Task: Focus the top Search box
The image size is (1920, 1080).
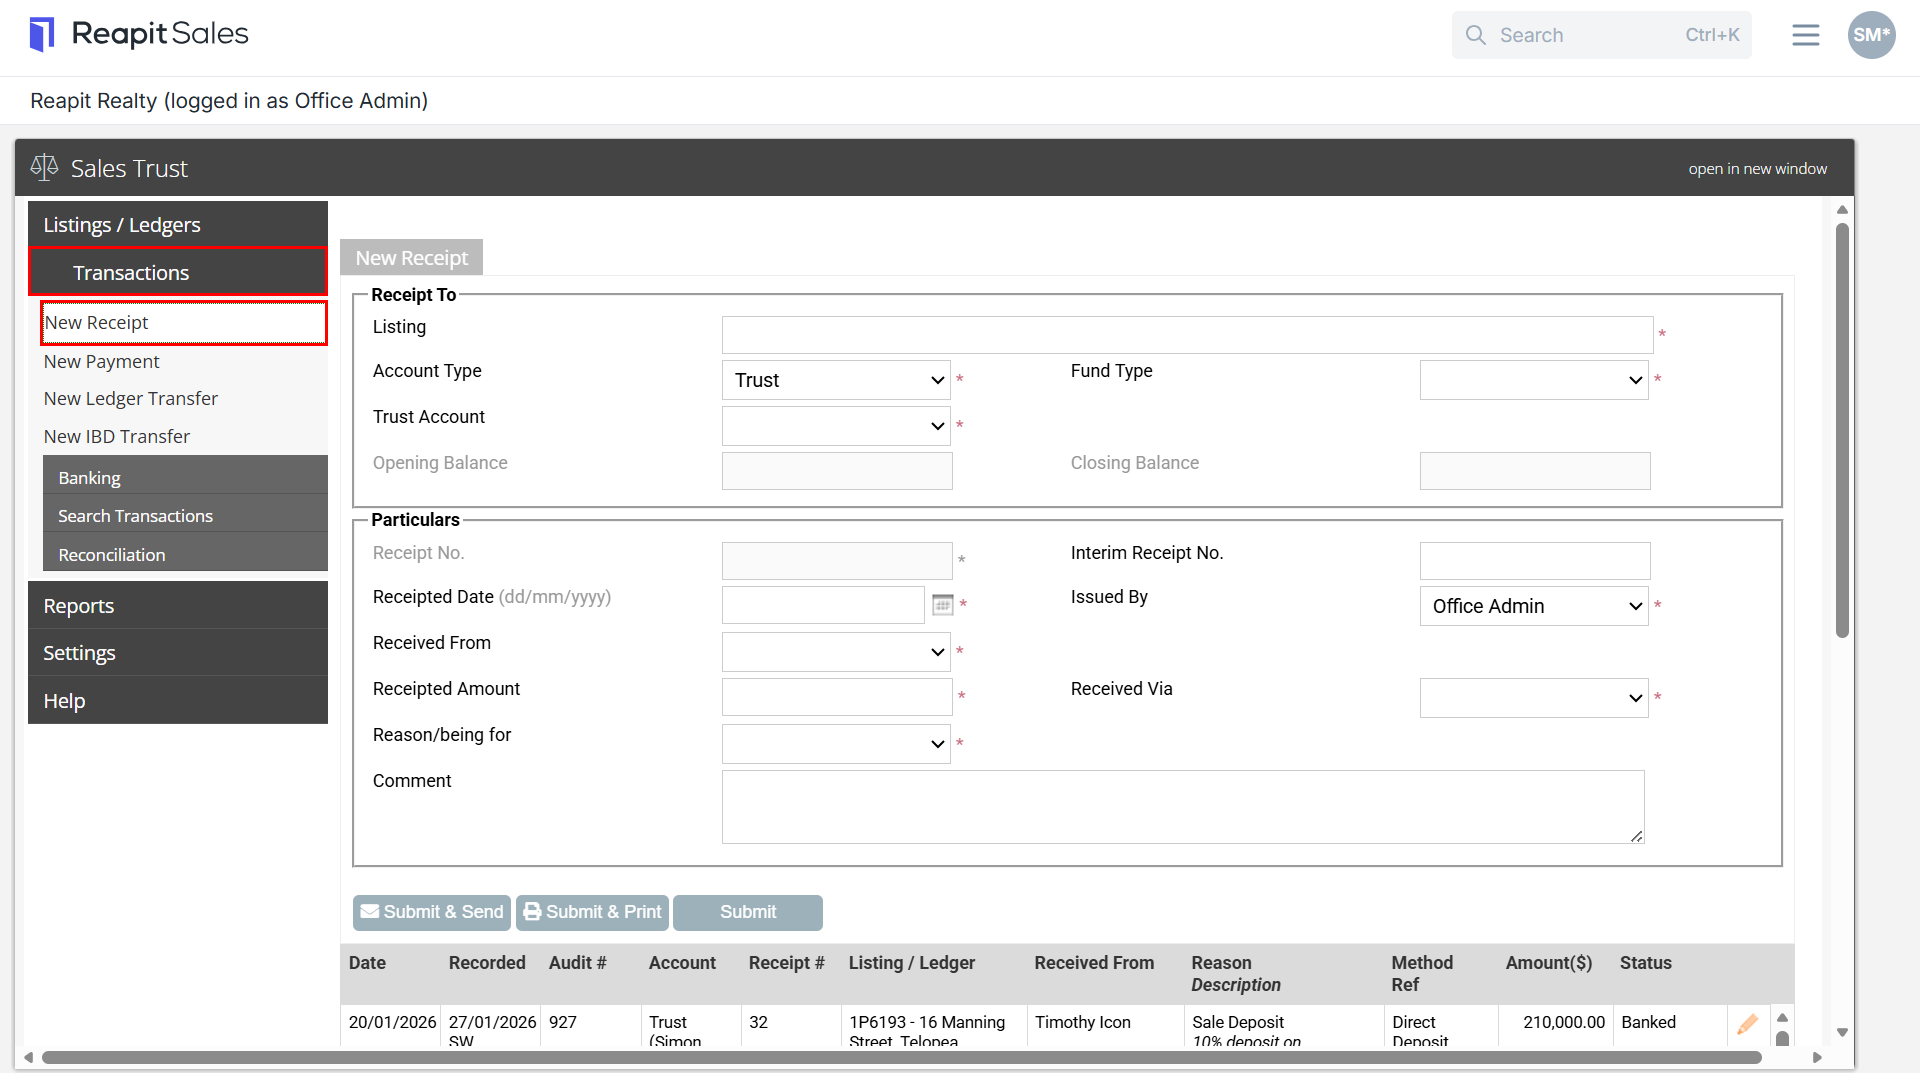Action: click(1601, 35)
